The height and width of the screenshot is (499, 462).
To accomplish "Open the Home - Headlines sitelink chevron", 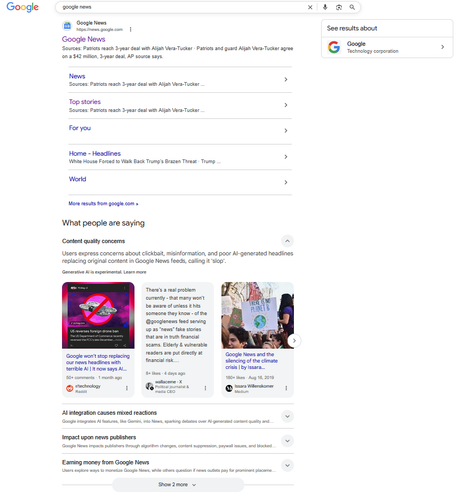I will pyautogui.click(x=286, y=157).
